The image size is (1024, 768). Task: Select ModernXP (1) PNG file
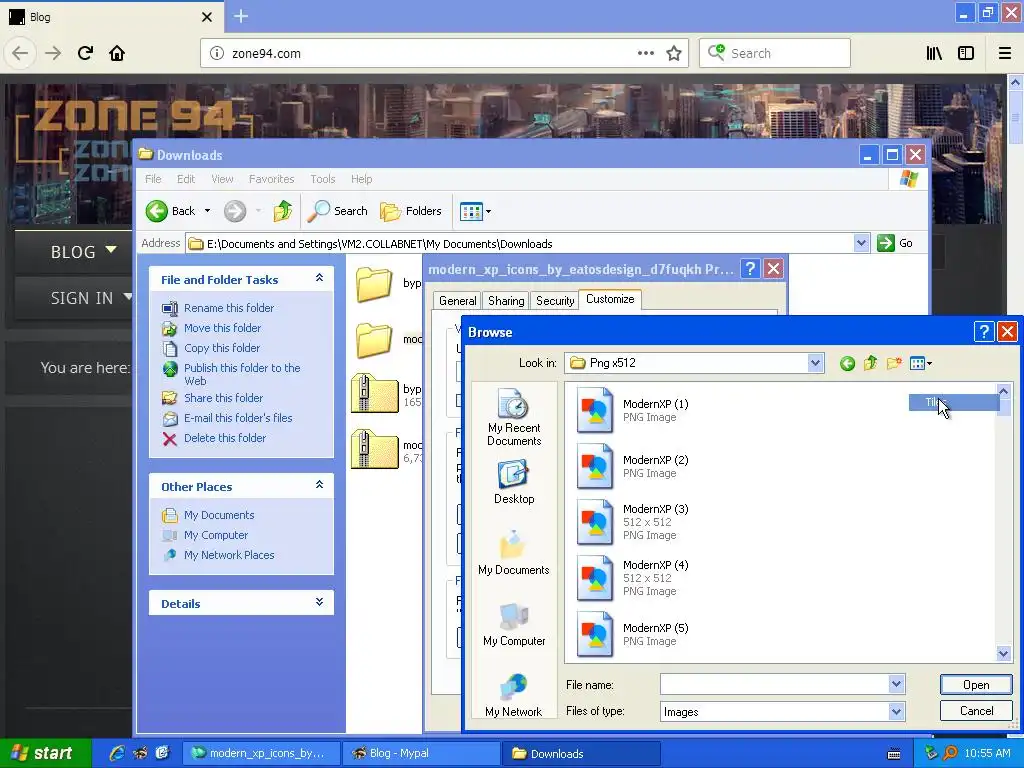click(x=632, y=410)
